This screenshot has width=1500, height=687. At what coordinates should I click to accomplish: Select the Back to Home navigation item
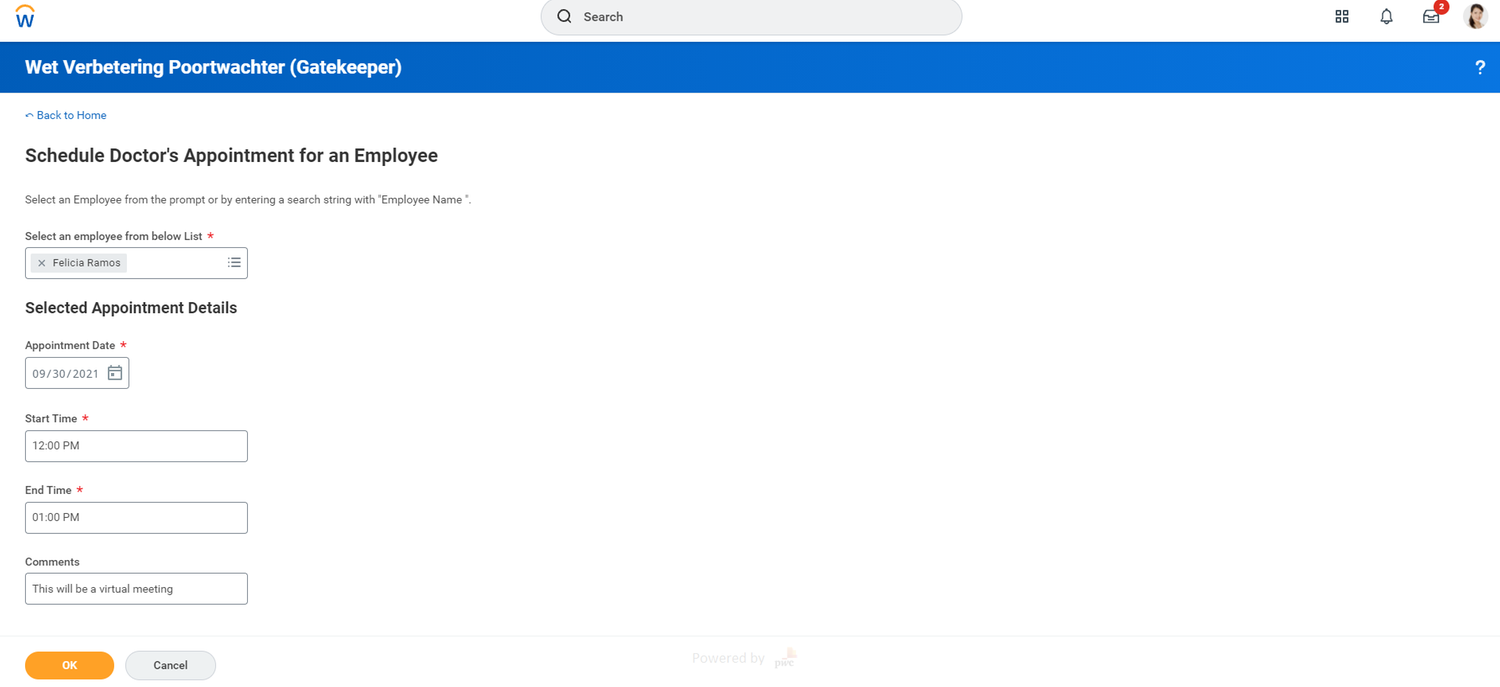(71, 115)
